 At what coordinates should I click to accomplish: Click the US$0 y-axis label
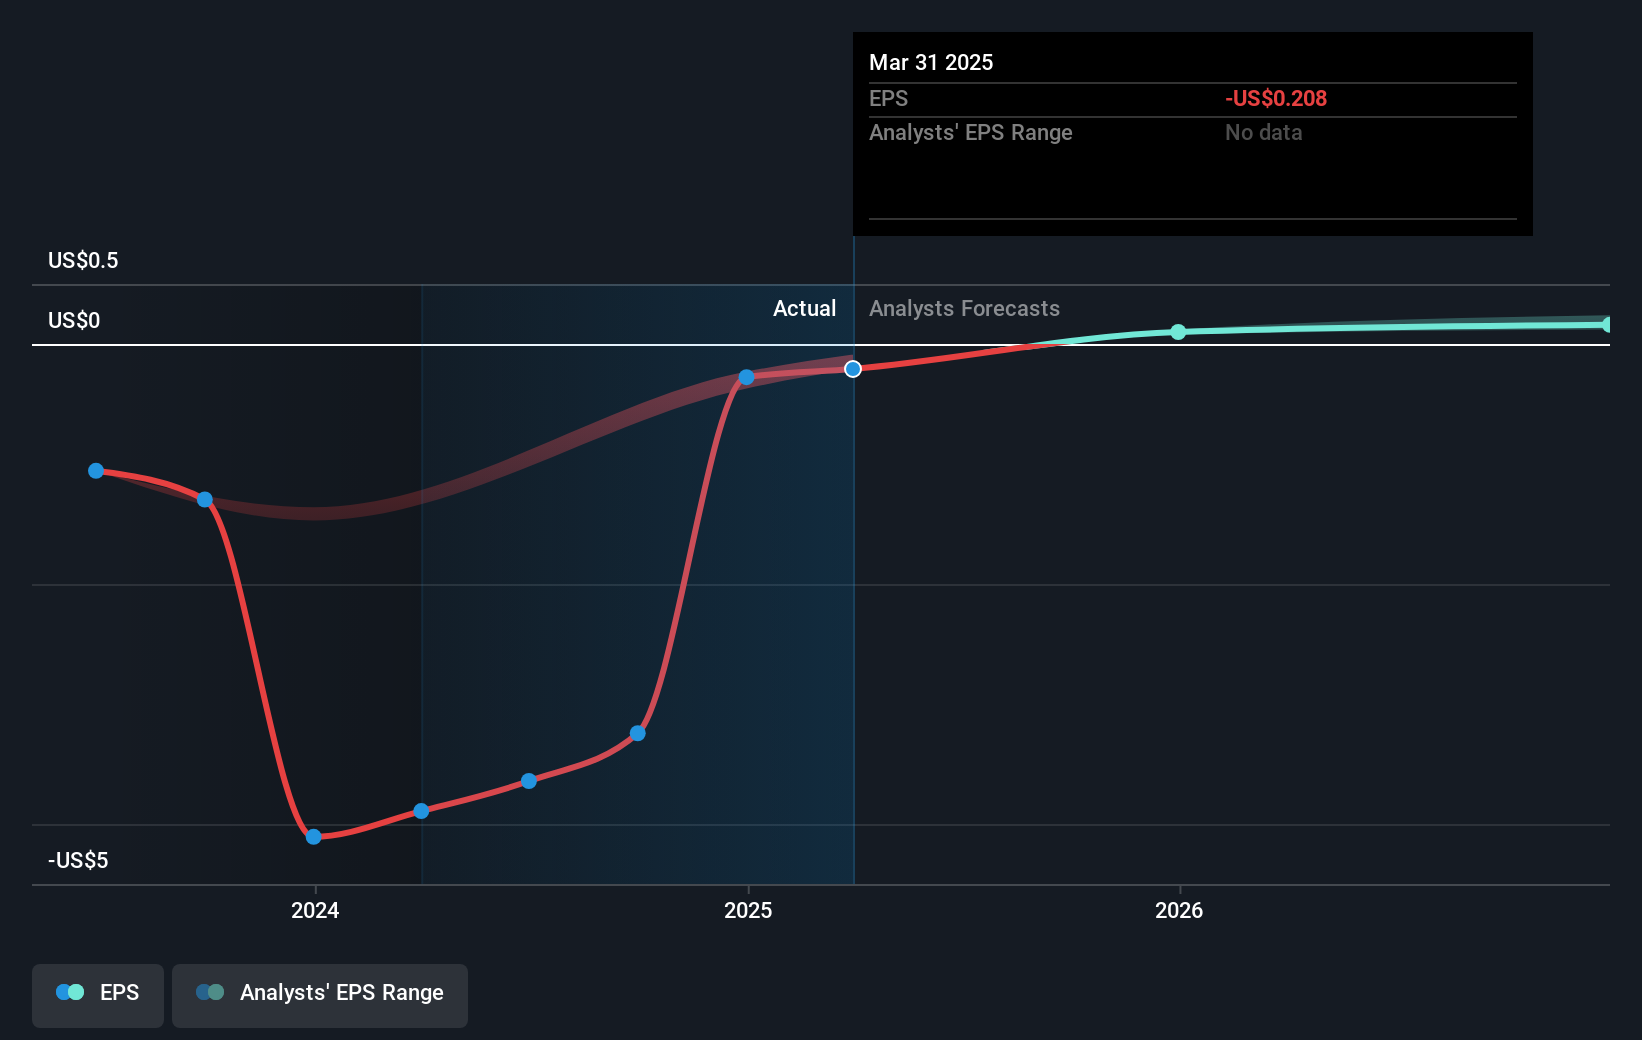74,320
